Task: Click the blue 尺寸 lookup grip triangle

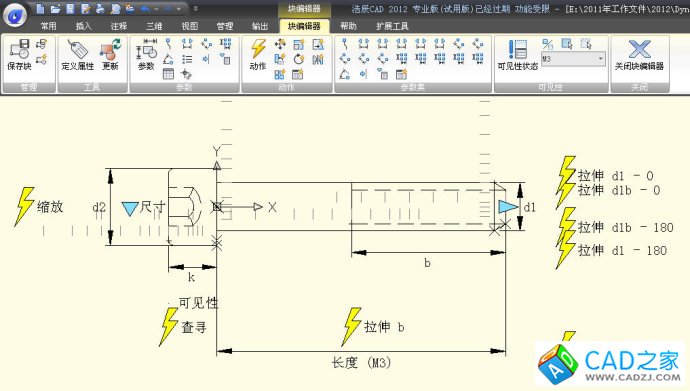Action: (130, 208)
